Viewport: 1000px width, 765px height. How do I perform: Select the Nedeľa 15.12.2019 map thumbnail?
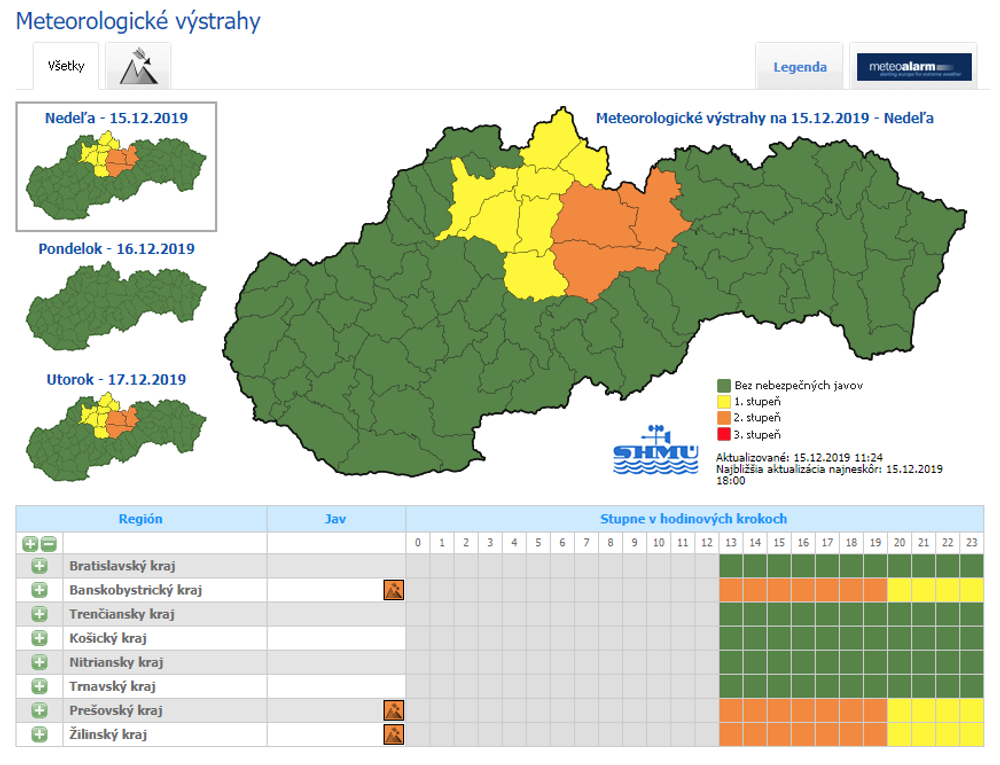click(x=116, y=165)
